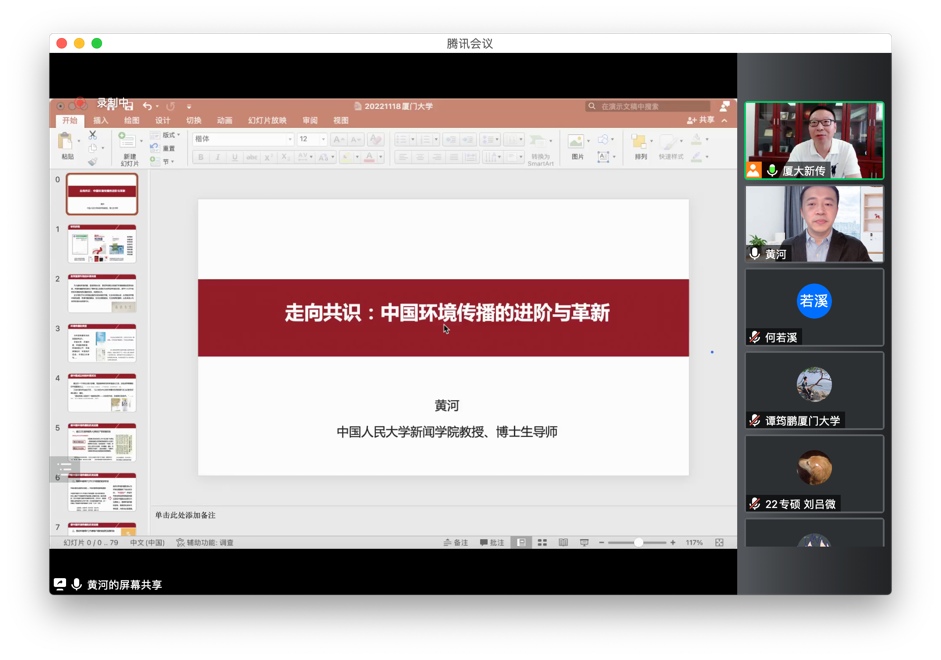The image size is (941, 660).
Task: Click the fit-slide-to-window icon
Action: coord(719,543)
